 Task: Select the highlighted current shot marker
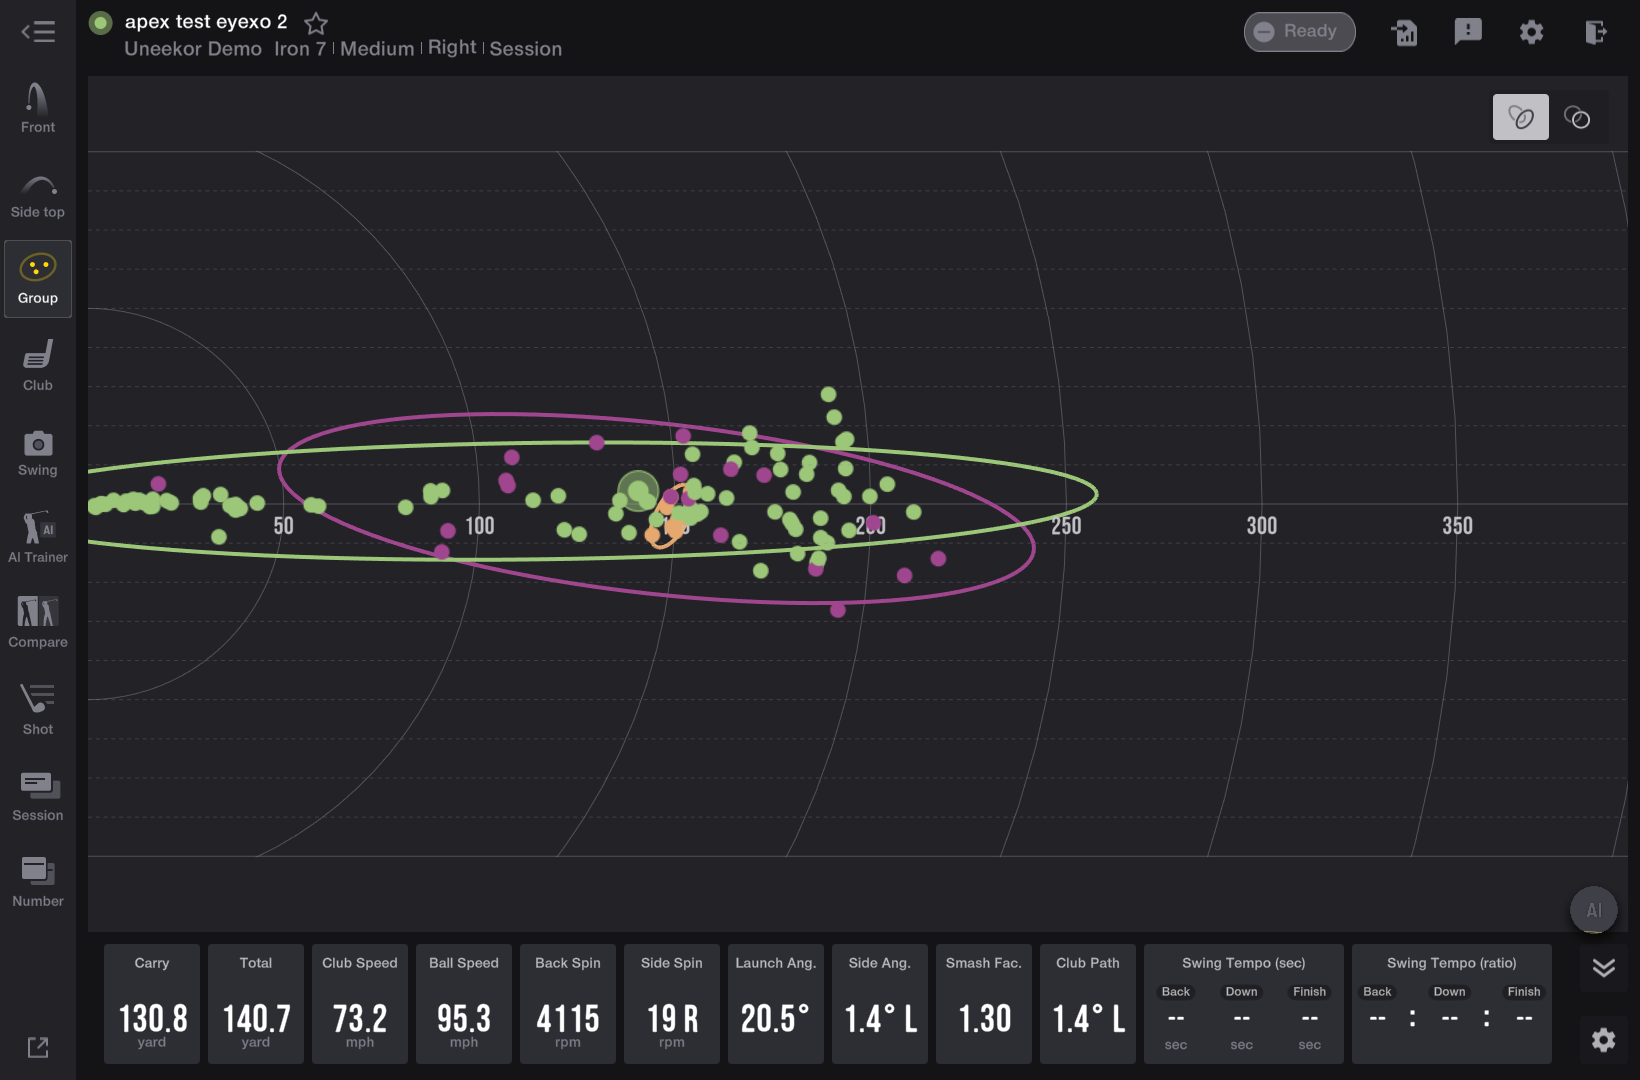coord(638,491)
